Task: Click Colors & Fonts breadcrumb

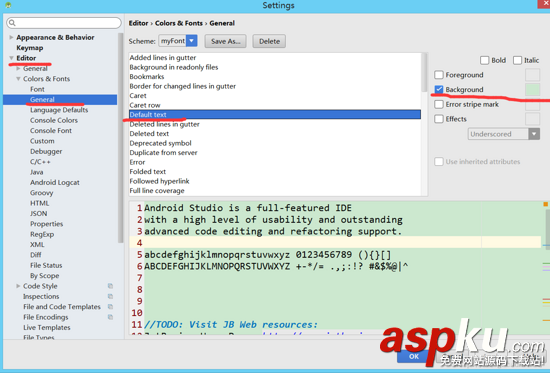Action: [x=179, y=23]
